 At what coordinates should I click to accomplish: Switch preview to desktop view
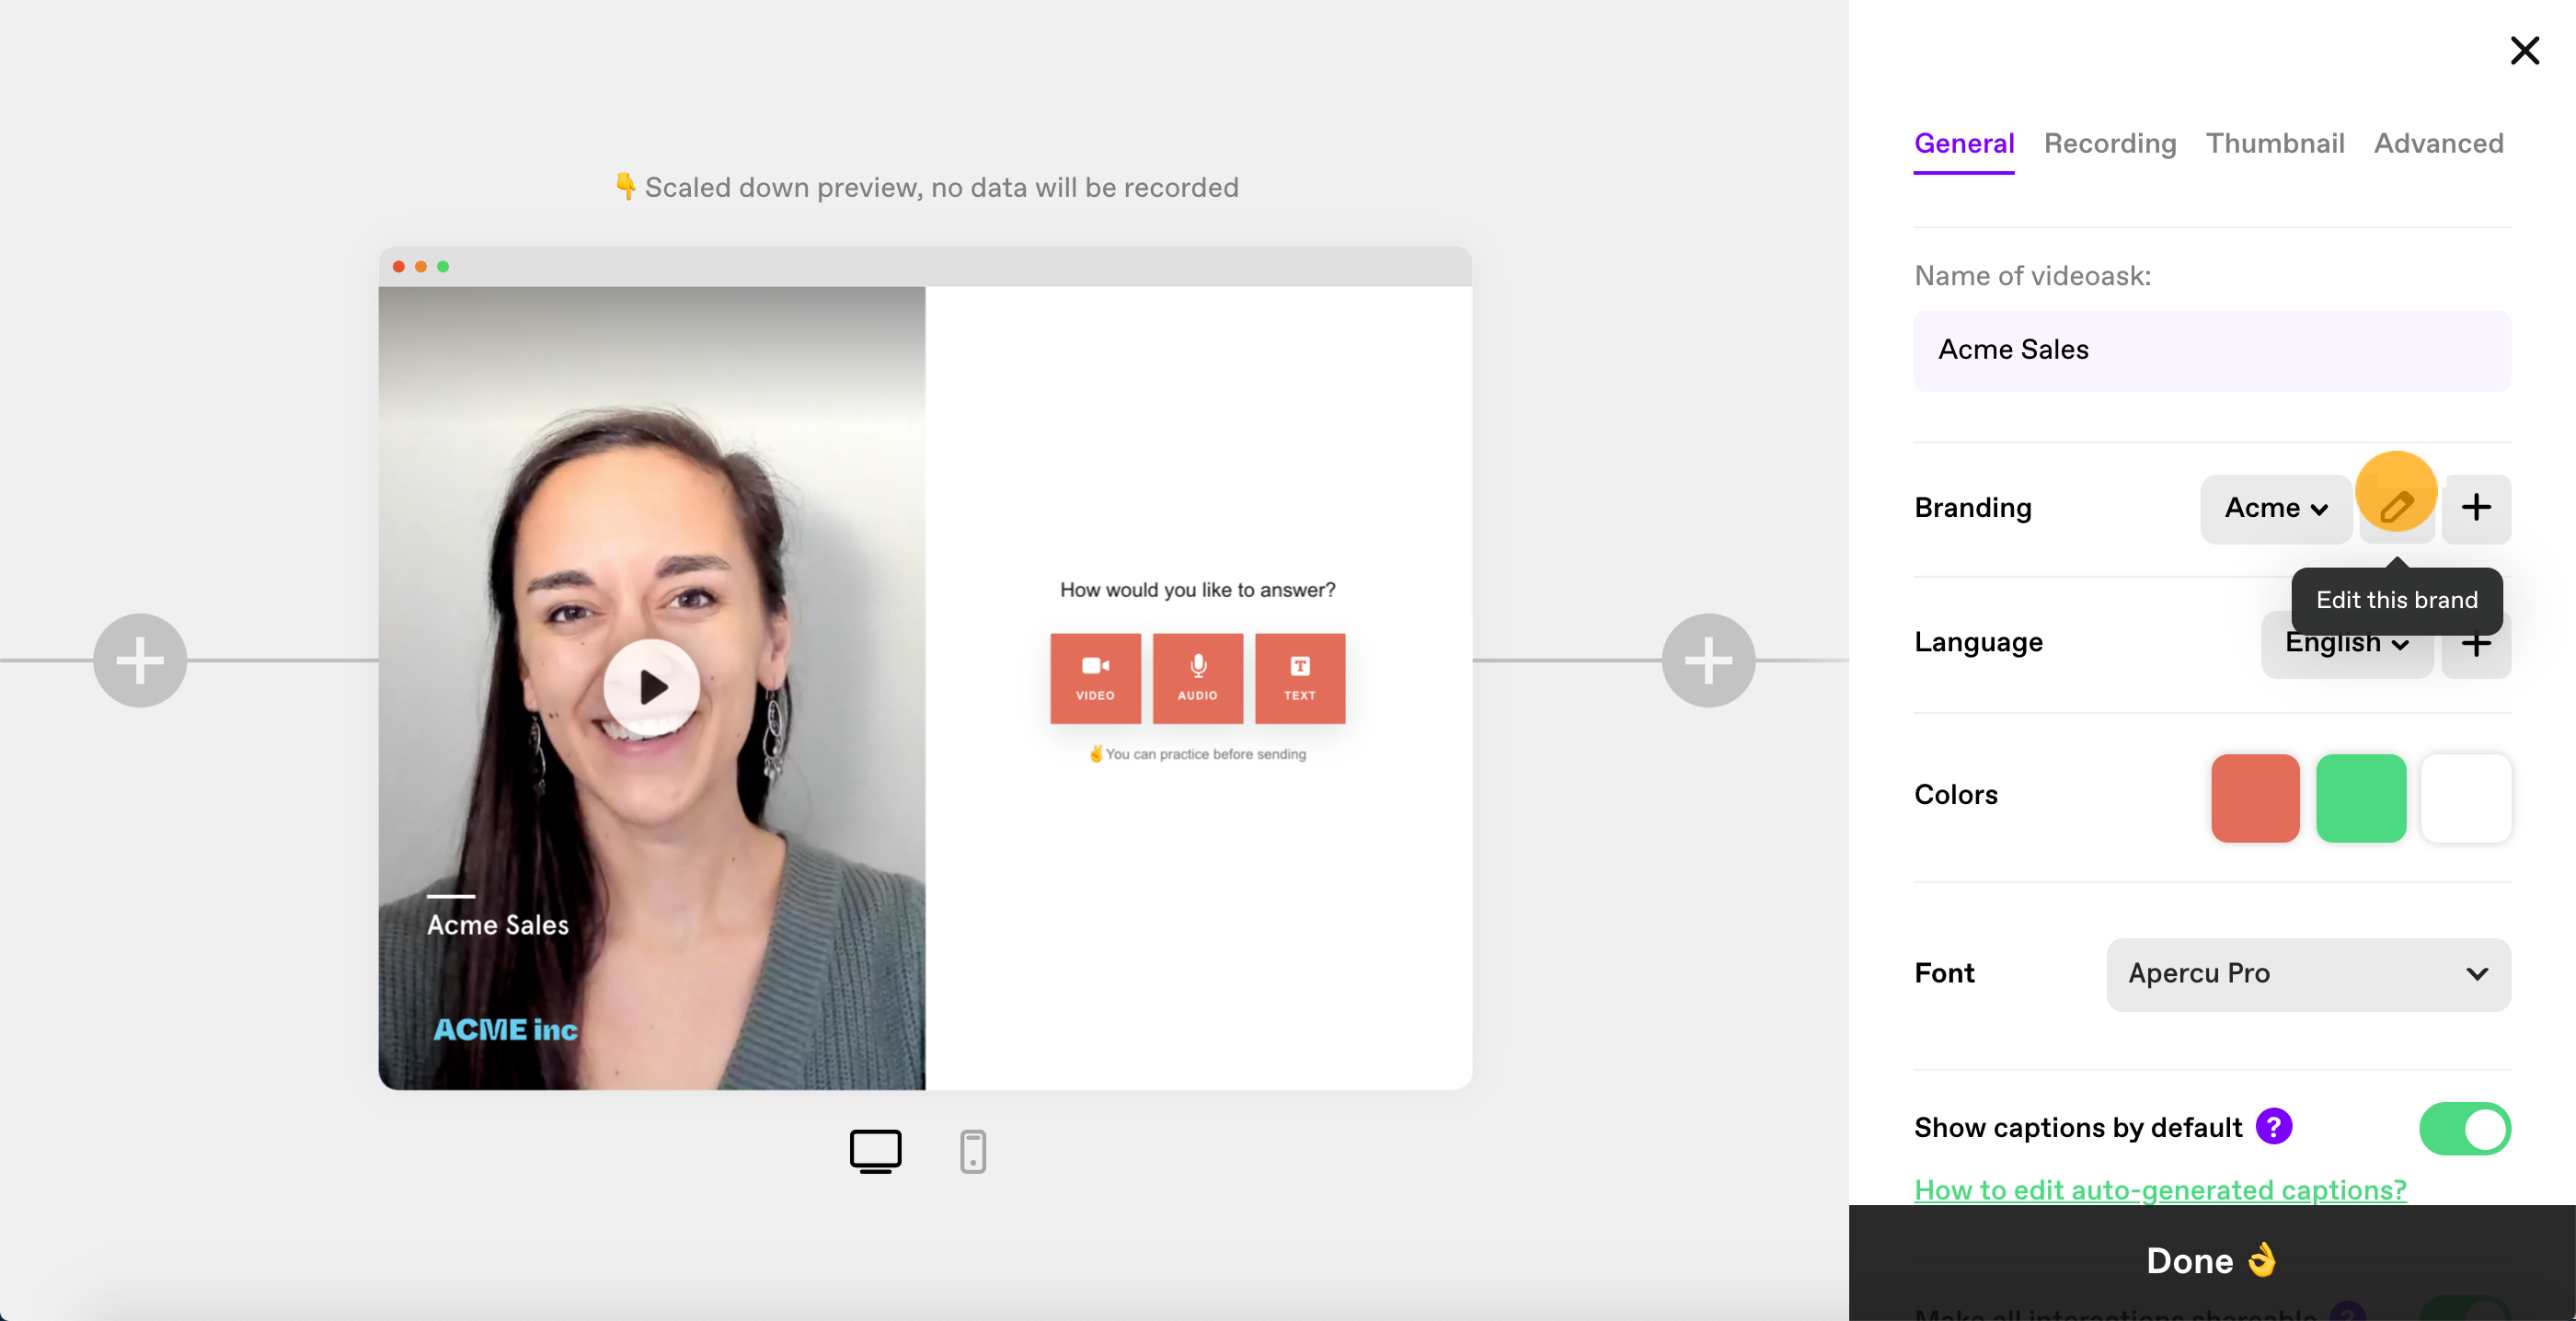pyautogui.click(x=875, y=1151)
